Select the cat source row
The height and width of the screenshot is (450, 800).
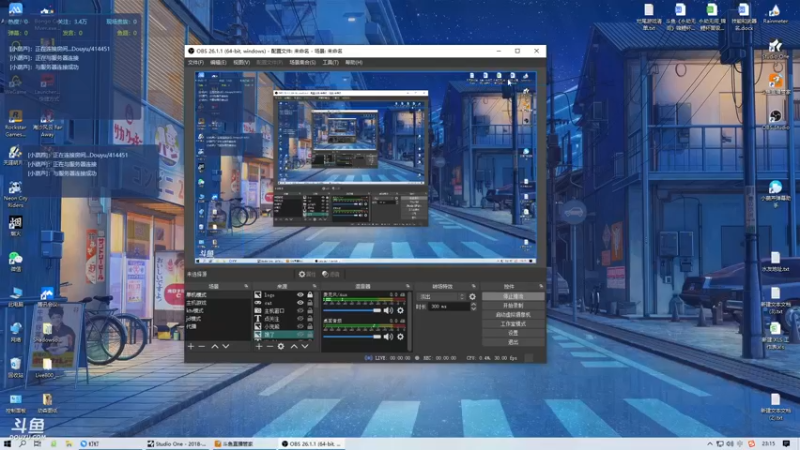(x=284, y=303)
